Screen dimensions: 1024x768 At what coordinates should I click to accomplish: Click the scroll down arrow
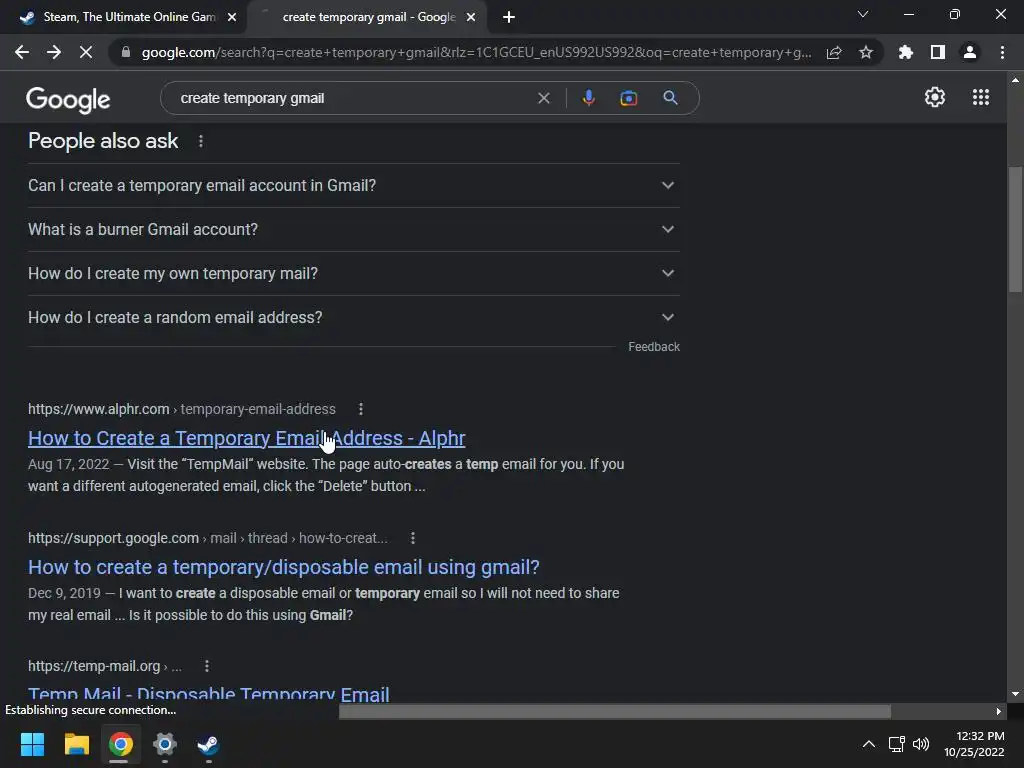[x=1015, y=694]
